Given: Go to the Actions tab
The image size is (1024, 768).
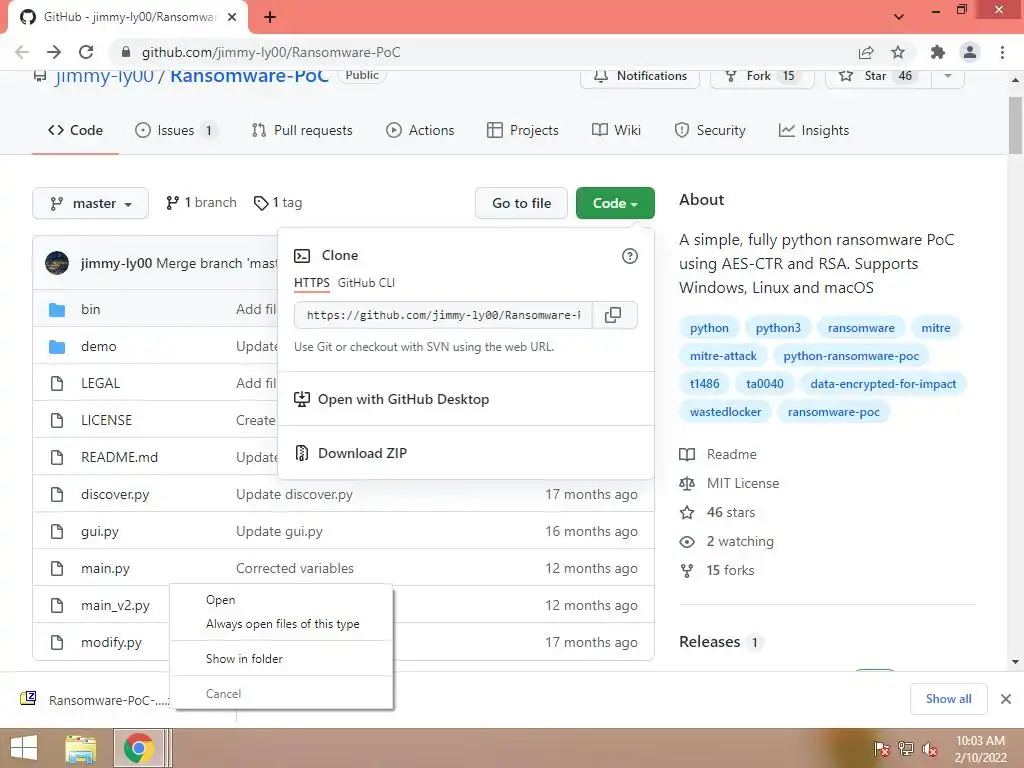Looking at the screenshot, I should click(x=420, y=130).
